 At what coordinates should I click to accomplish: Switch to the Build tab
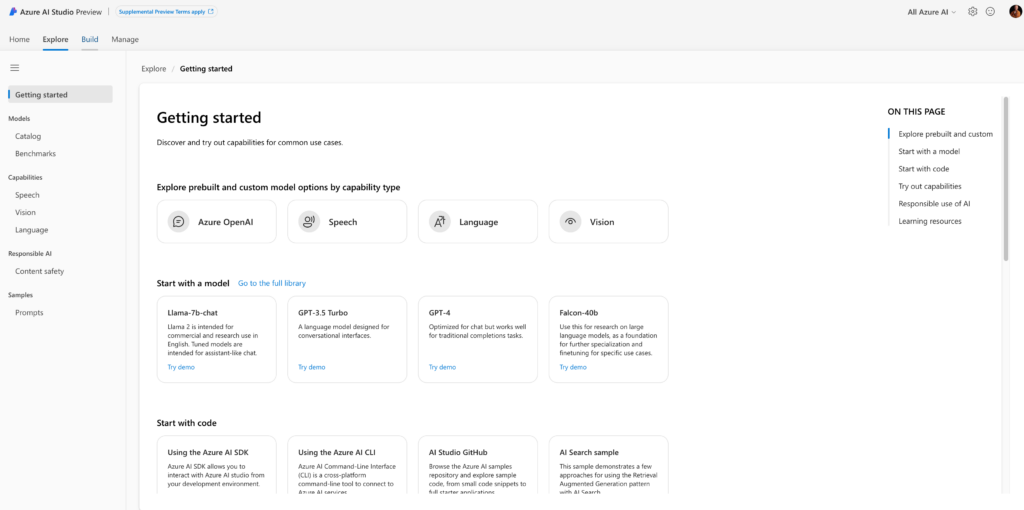90,39
